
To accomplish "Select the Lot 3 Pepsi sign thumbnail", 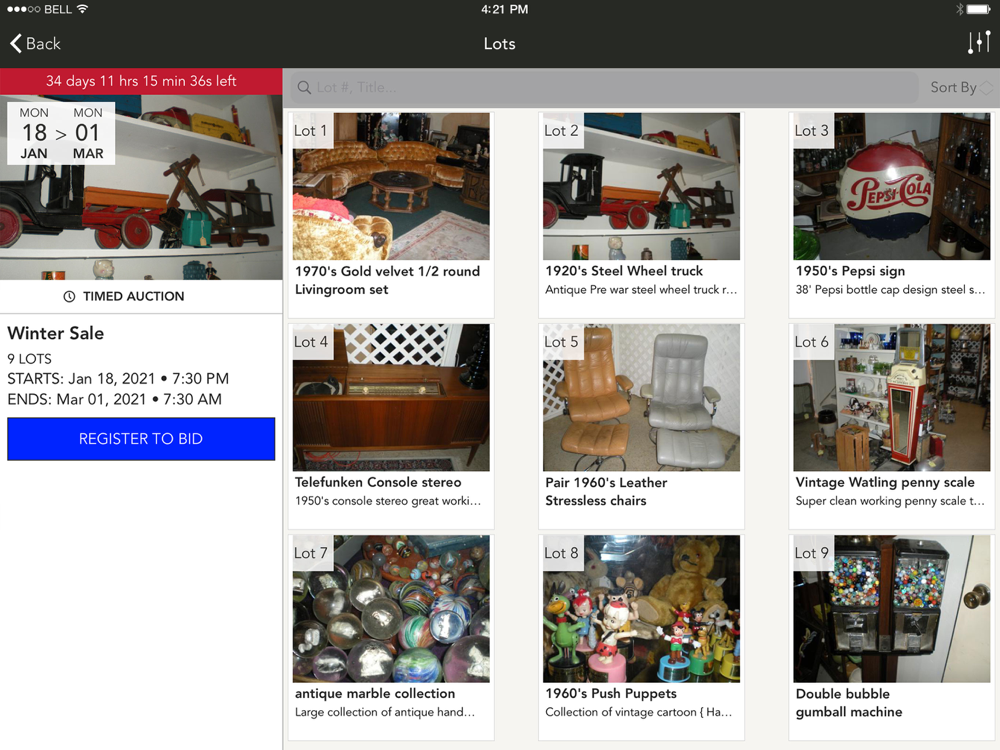I will point(892,186).
